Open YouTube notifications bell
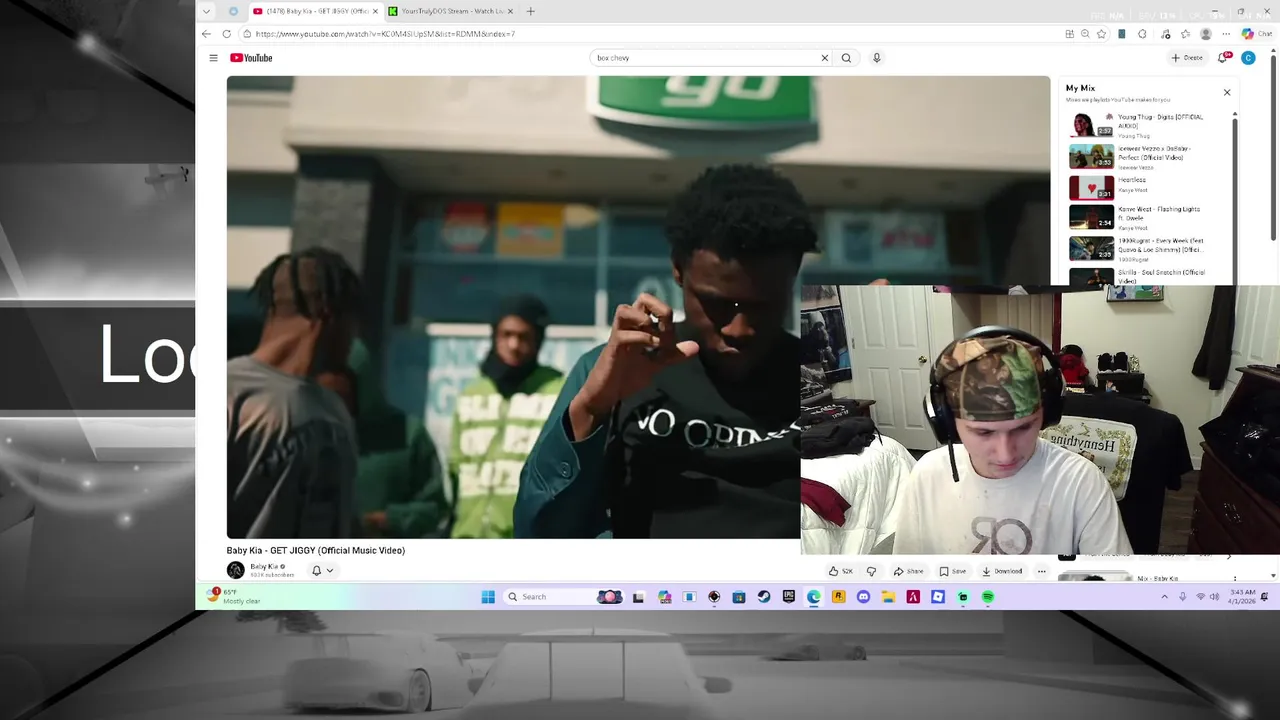The width and height of the screenshot is (1280, 720). [1223, 58]
